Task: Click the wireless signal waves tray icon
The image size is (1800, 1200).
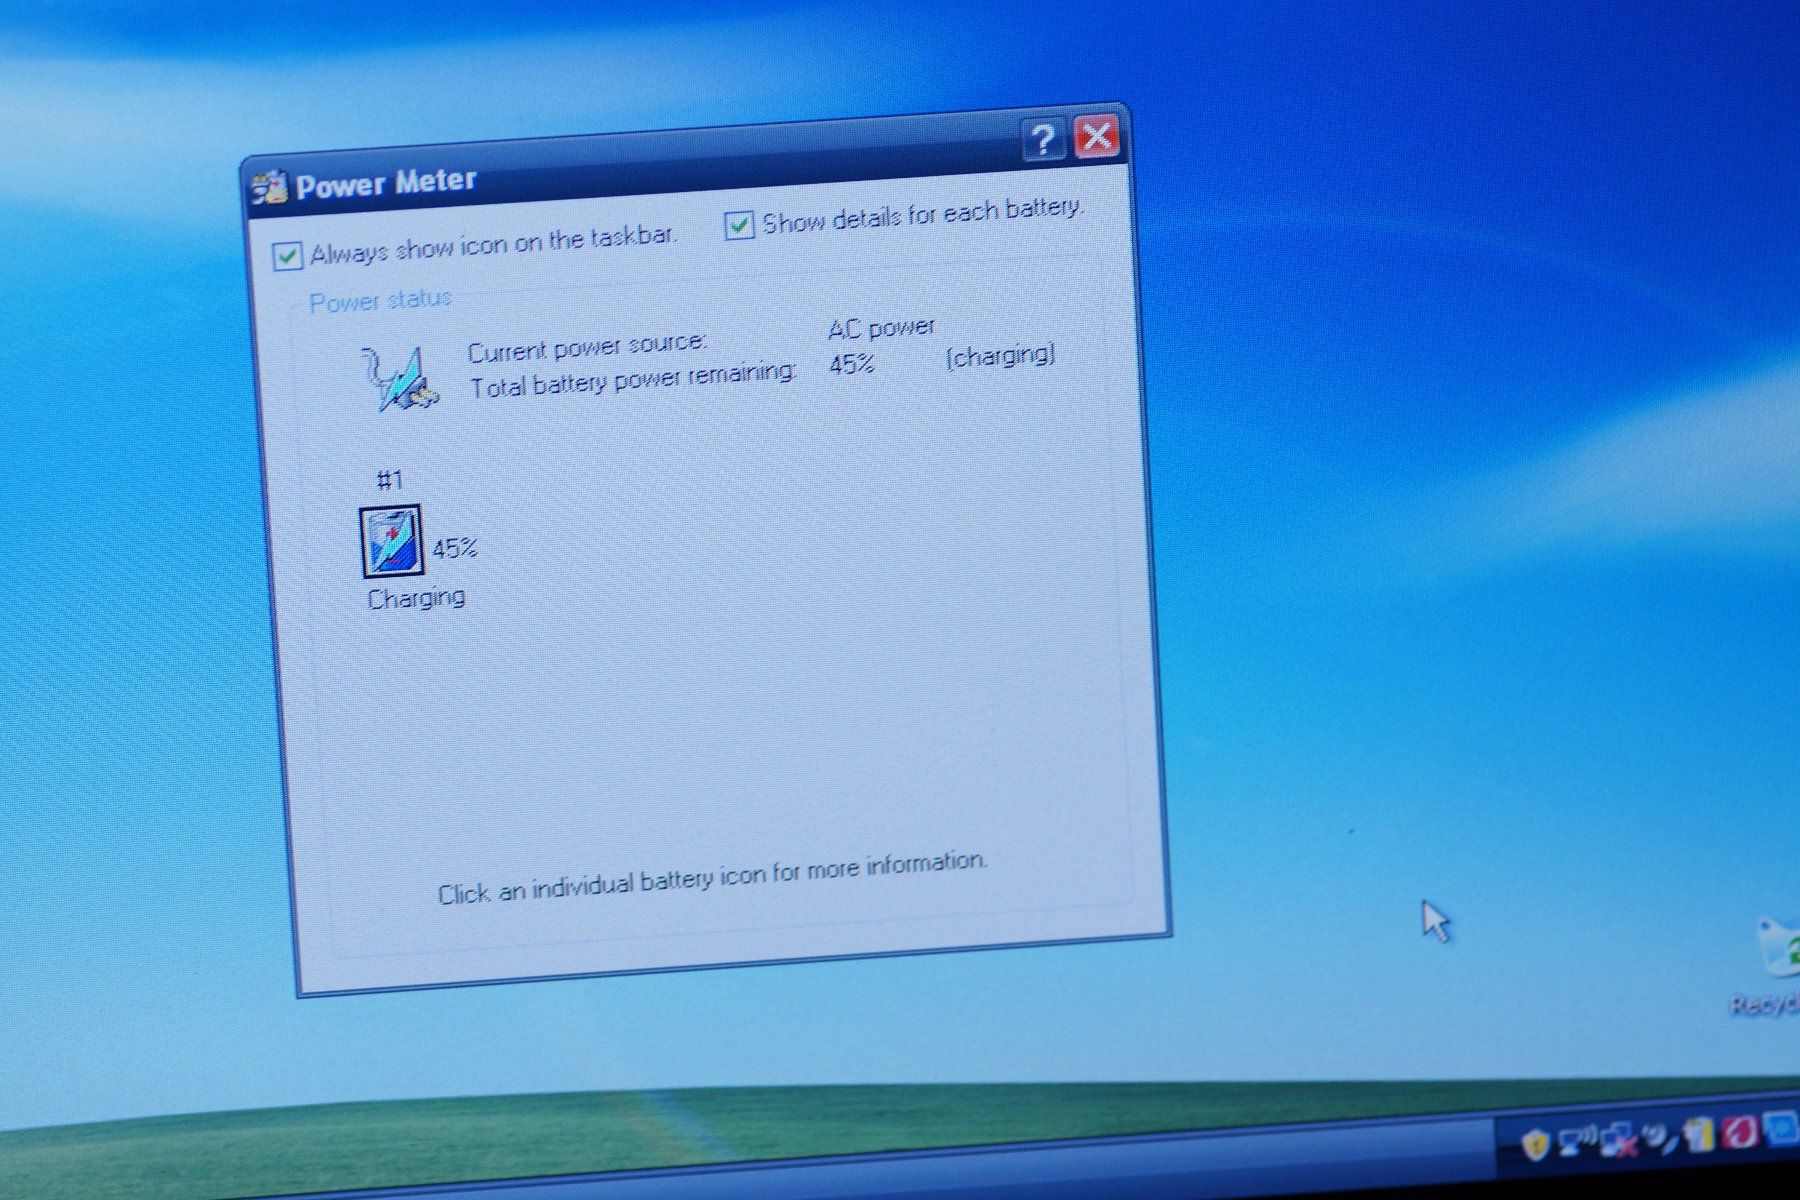Action: [1658, 1137]
